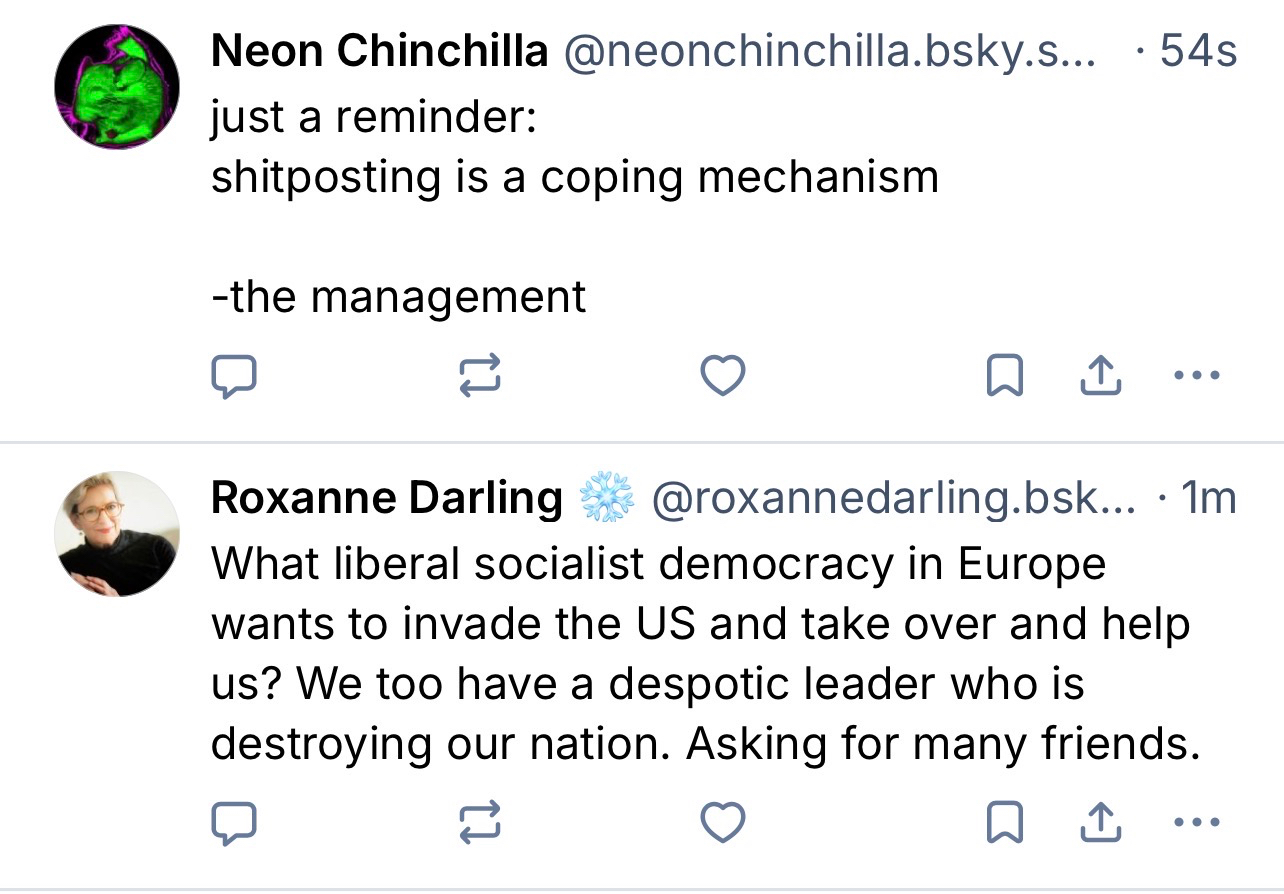The height and width of the screenshot is (894, 1284).
Task: Visit Roxanne Darling's profile via display name
Action: pyautogui.click(x=386, y=498)
